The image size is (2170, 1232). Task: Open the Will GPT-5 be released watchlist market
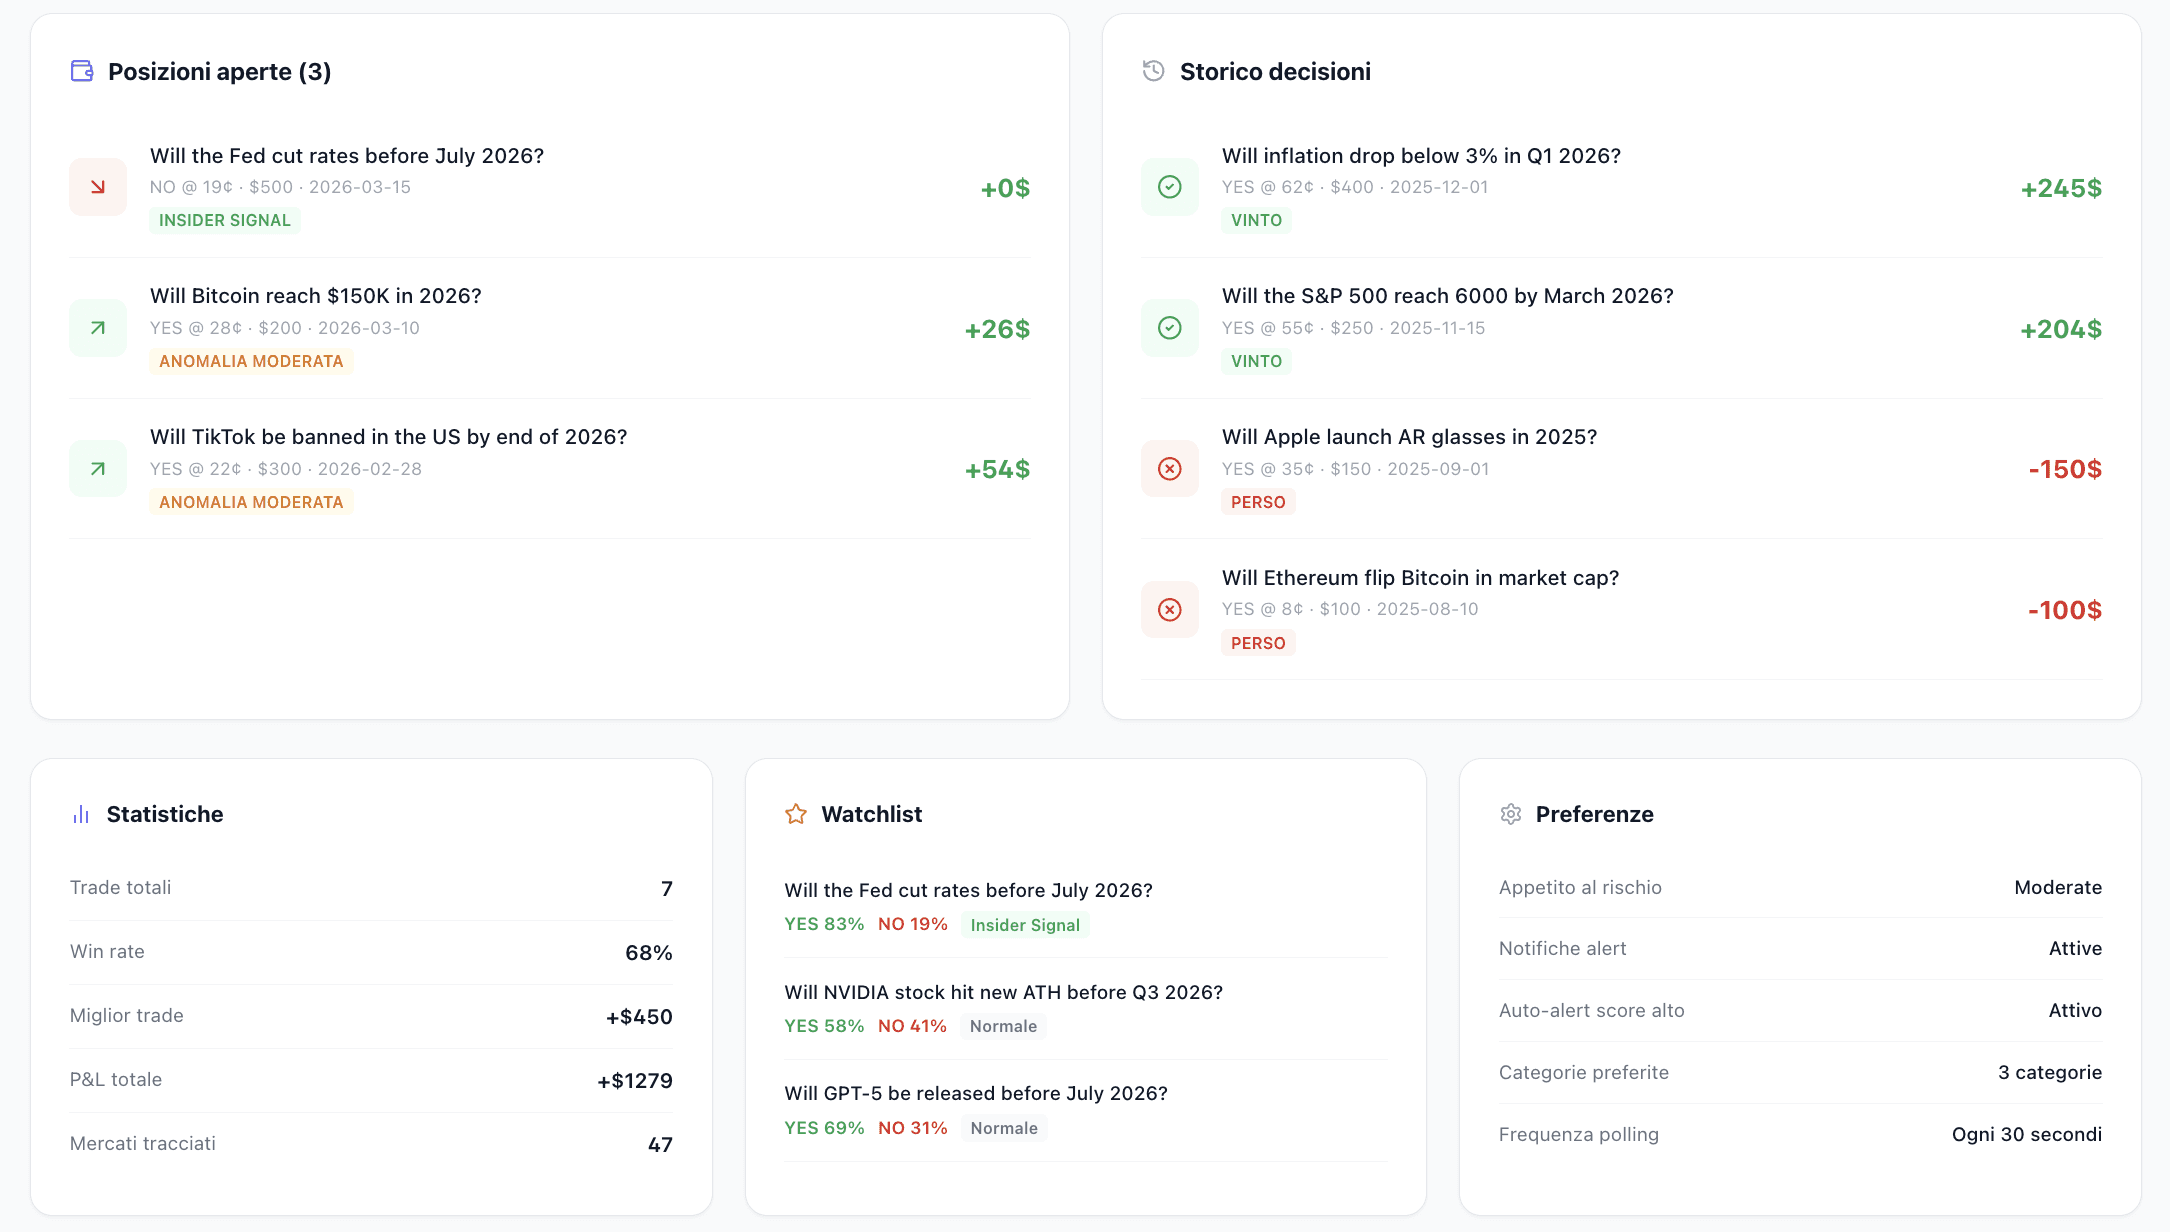pyautogui.click(x=975, y=1093)
